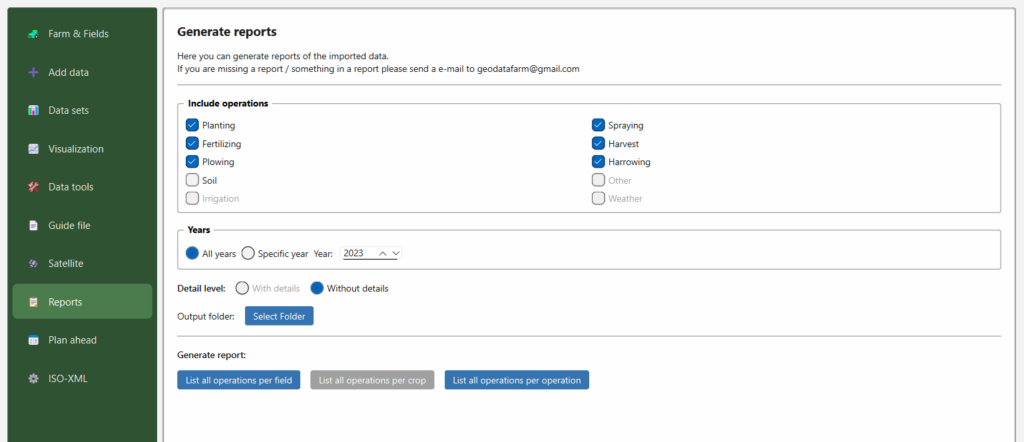Click the Data tools wrench icon
This screenshot has height=442, width=1024.
[x=33, y=187]
